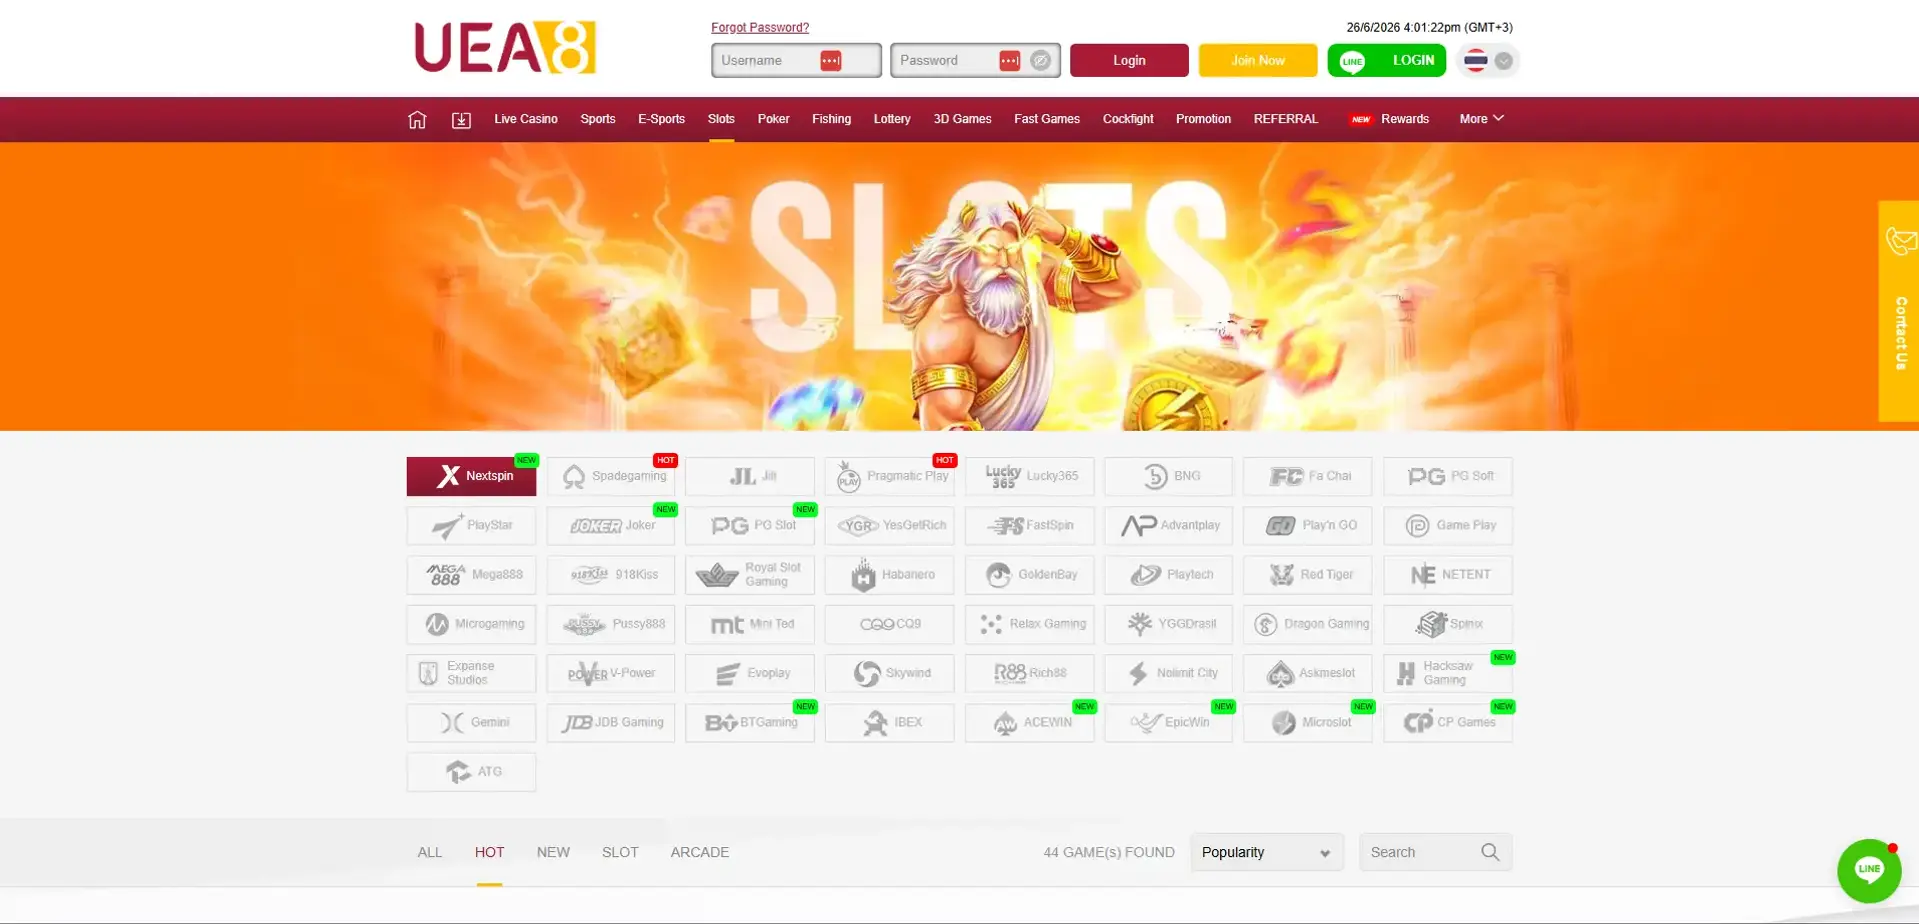The image size is (1919, 924).
Task: Pick the Habanero provider
Action: tap(890, 575)
